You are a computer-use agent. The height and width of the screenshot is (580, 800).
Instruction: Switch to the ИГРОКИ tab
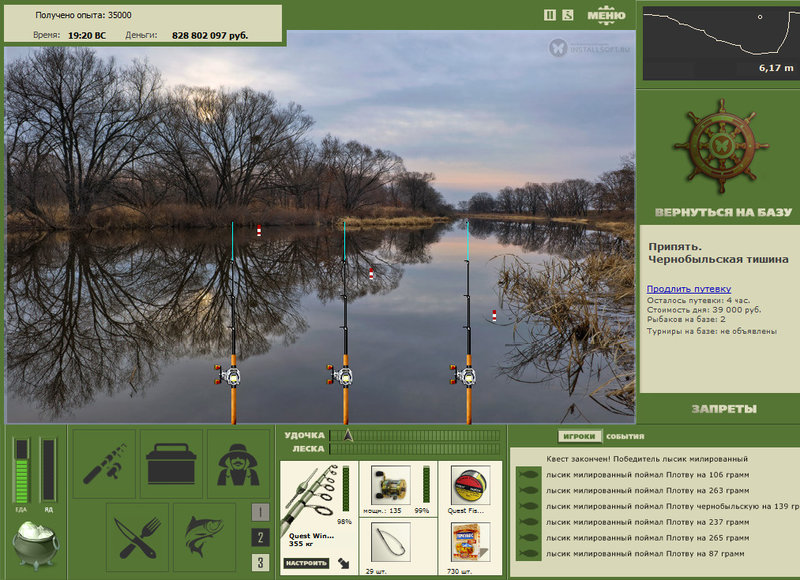pos(579,436)
